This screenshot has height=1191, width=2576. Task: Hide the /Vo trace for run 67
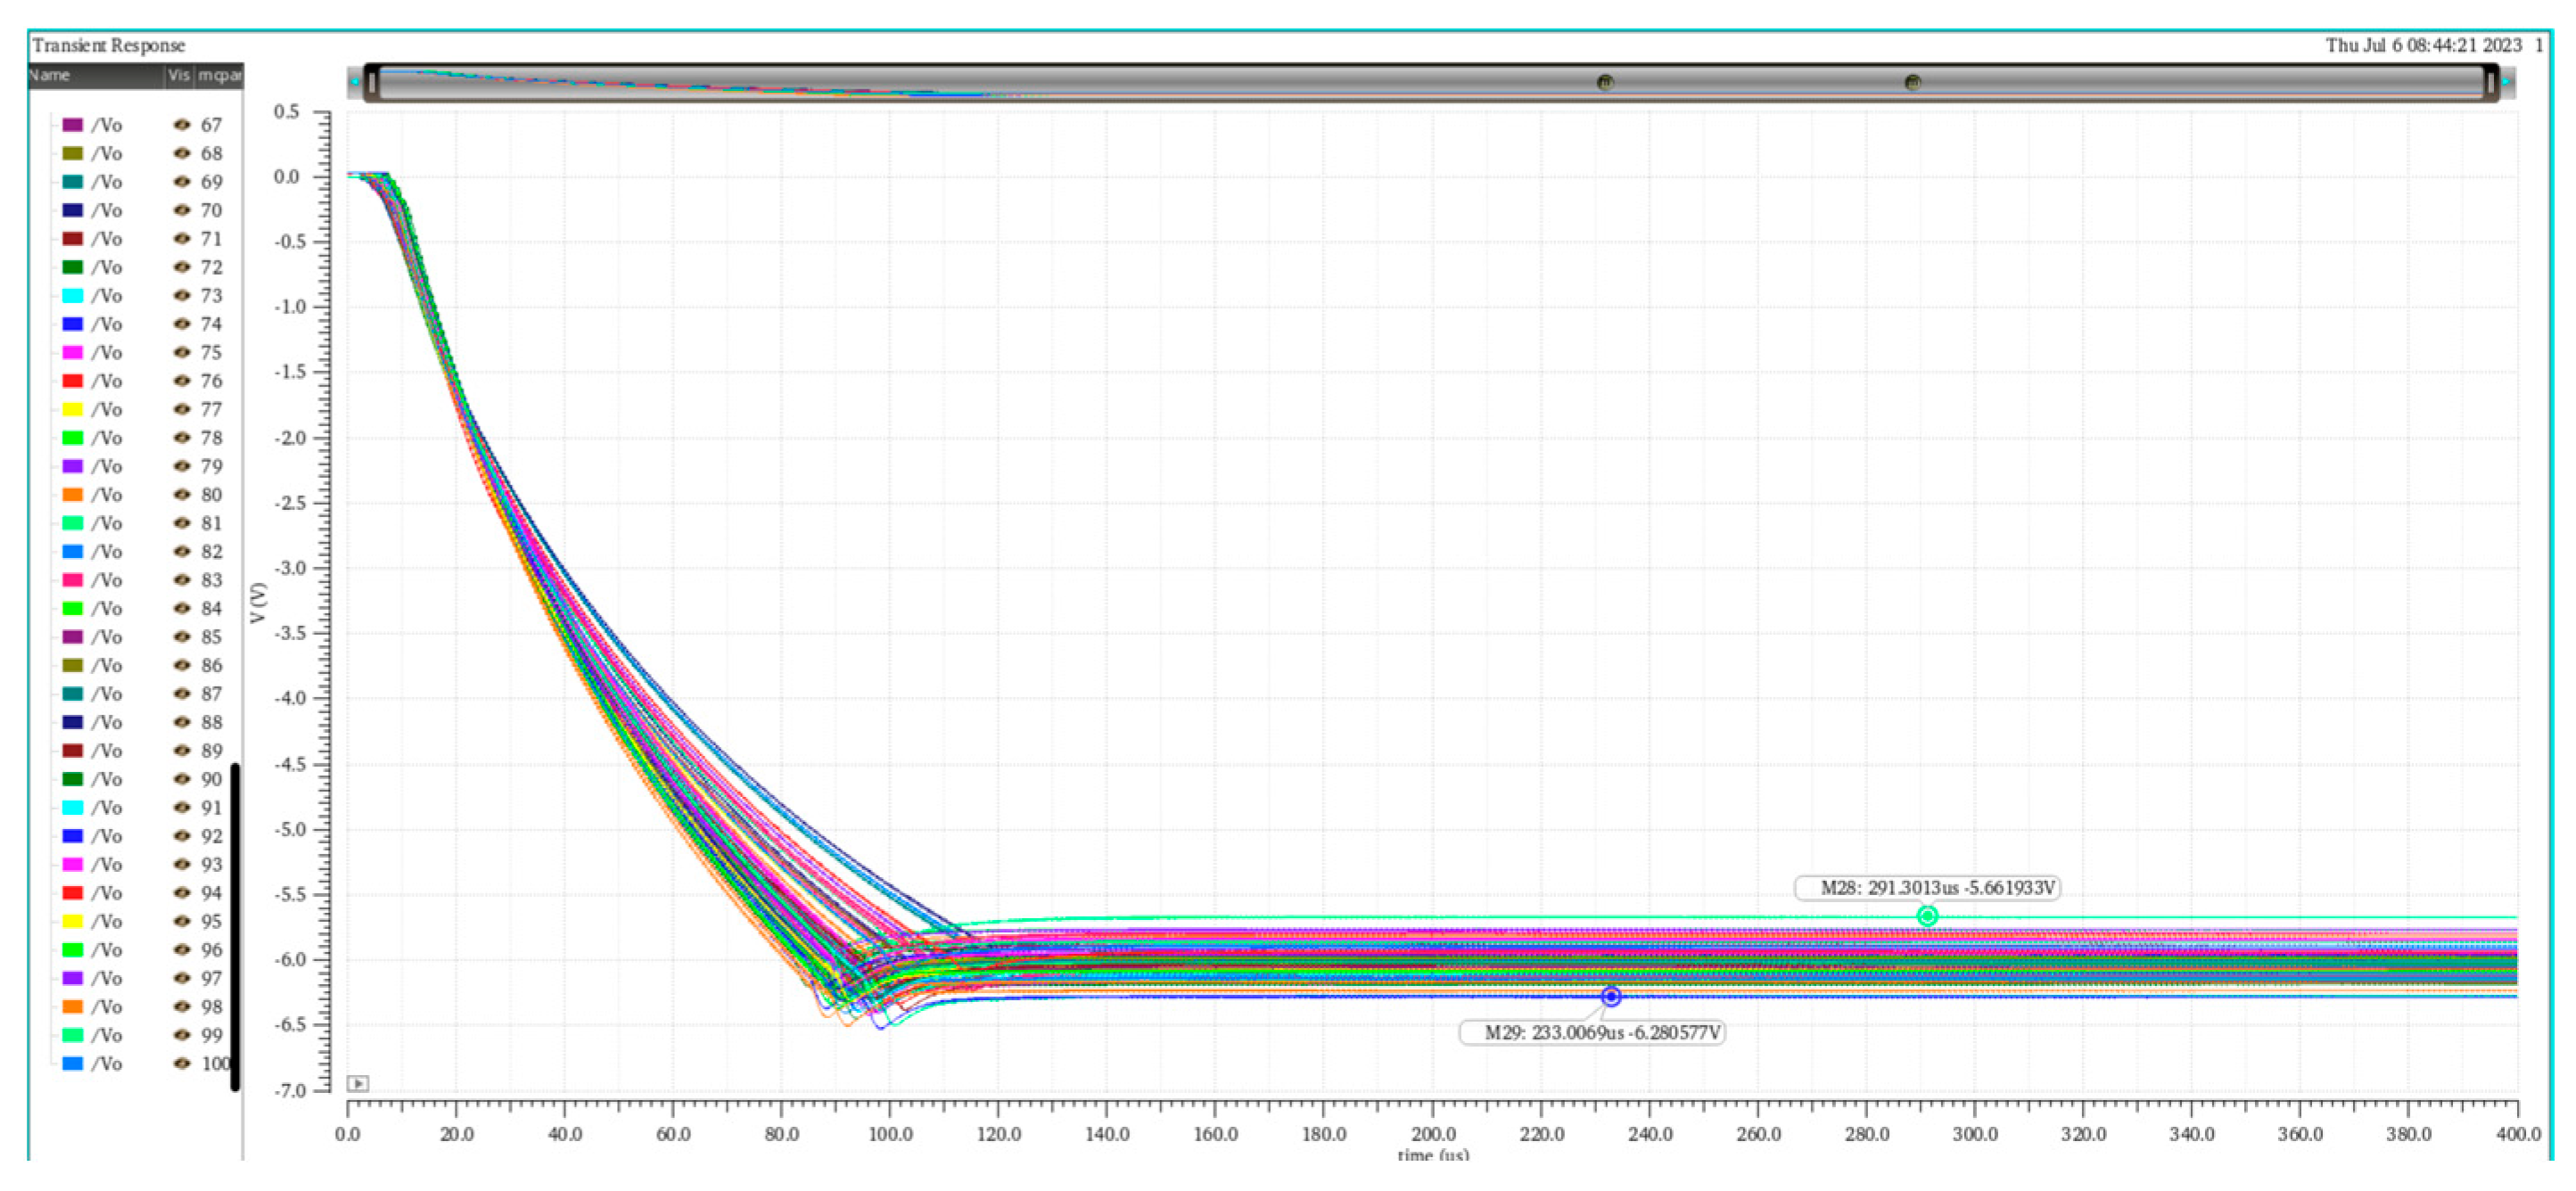tap(181, 125)
